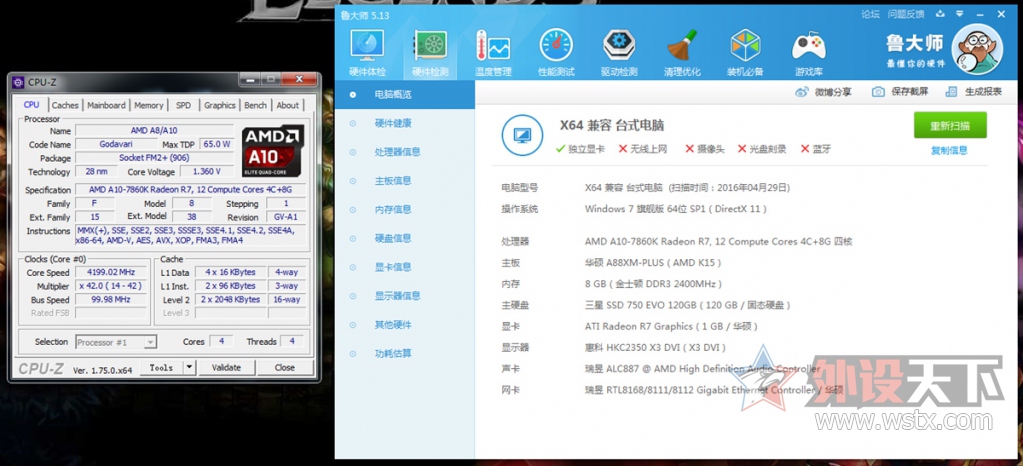Open 性能测试 gauge icon
This screenshot has width=1023, height=466.
[x=556, y=46]
